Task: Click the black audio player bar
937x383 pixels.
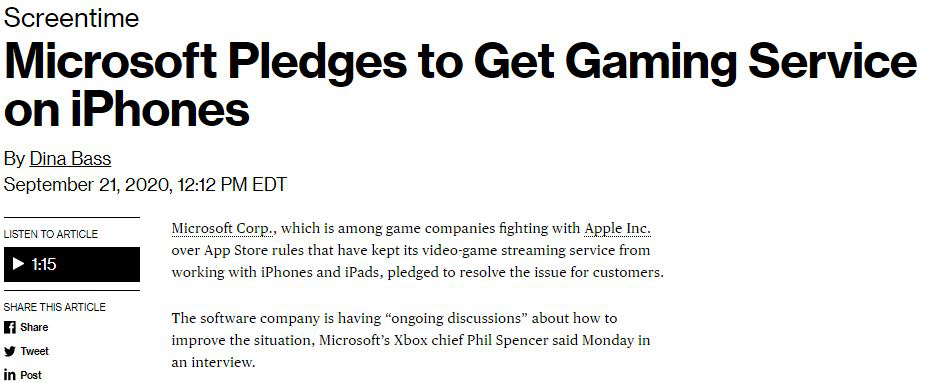Action: click(72, 264)
